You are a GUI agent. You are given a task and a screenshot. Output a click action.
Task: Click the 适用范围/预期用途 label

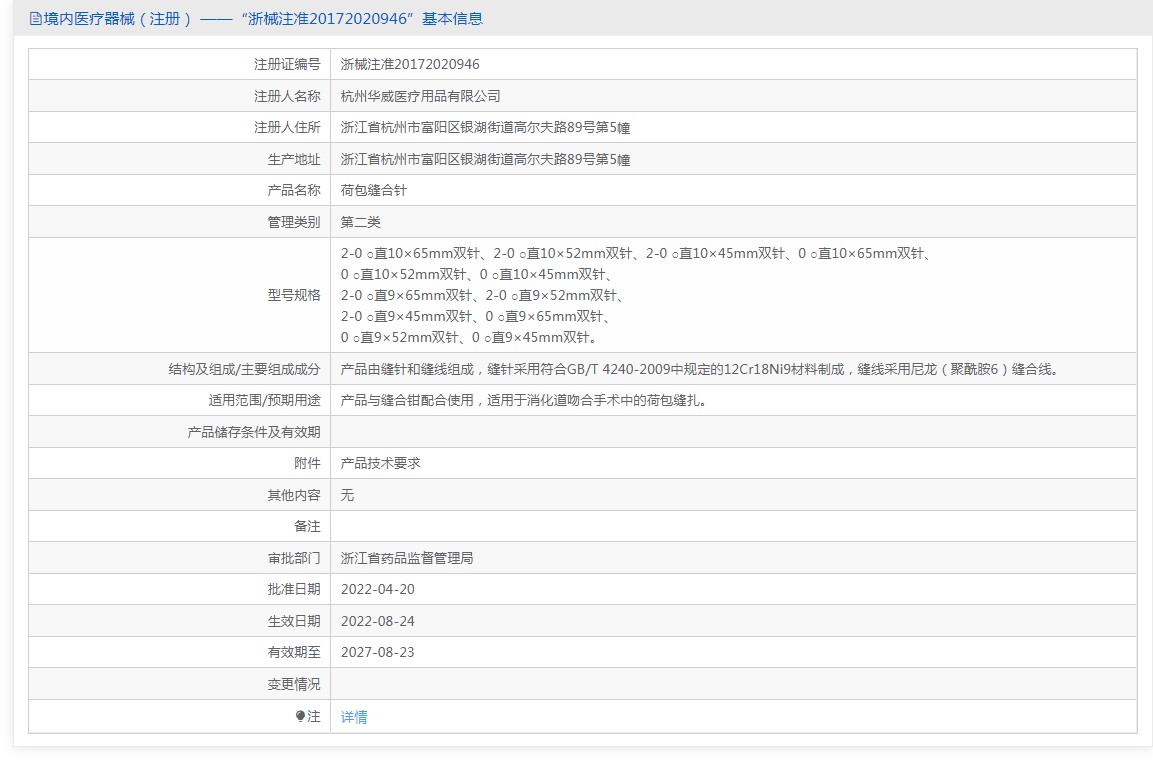tap(265, 401)
